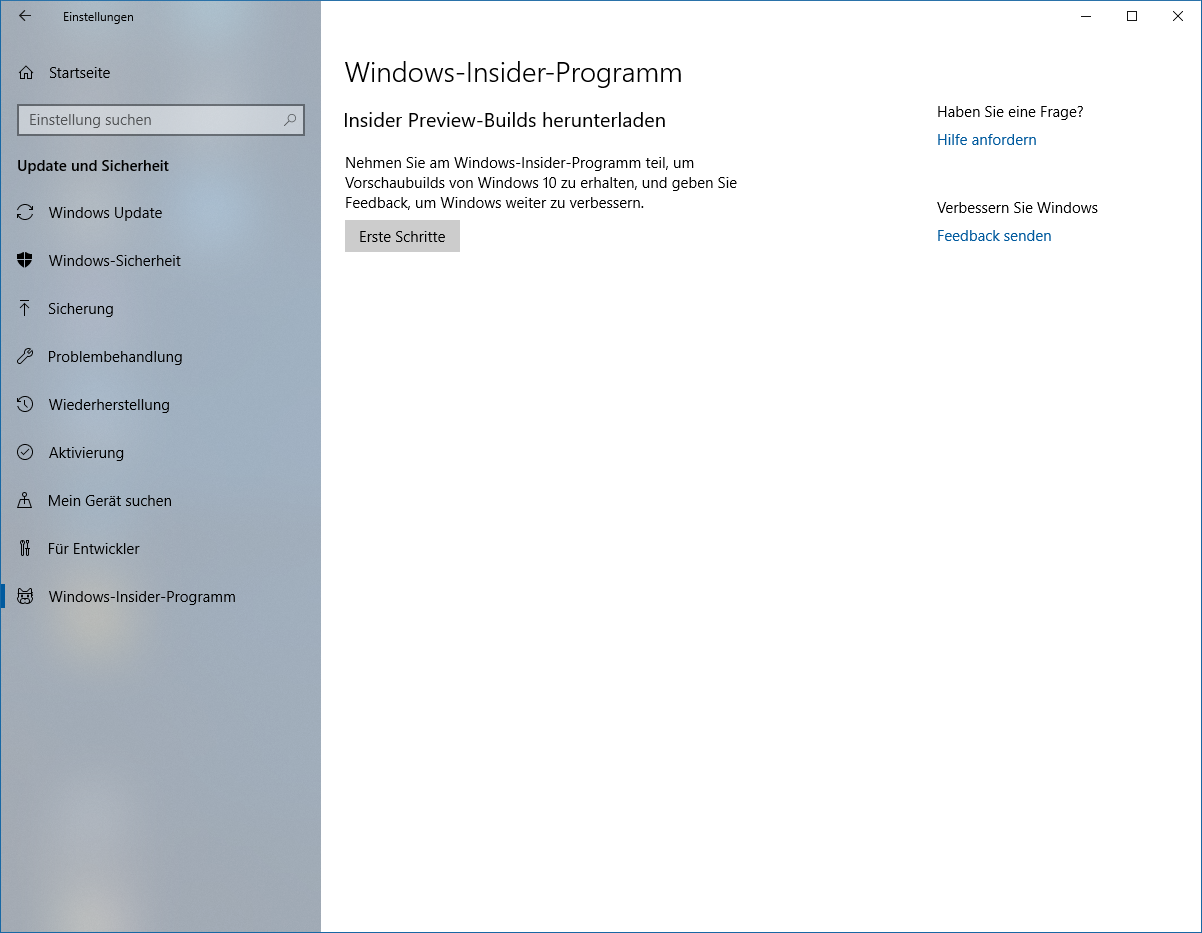
Task: Select Windows-Insider-Programm entry
Action: pyautogui.click(x=160, y=597)
